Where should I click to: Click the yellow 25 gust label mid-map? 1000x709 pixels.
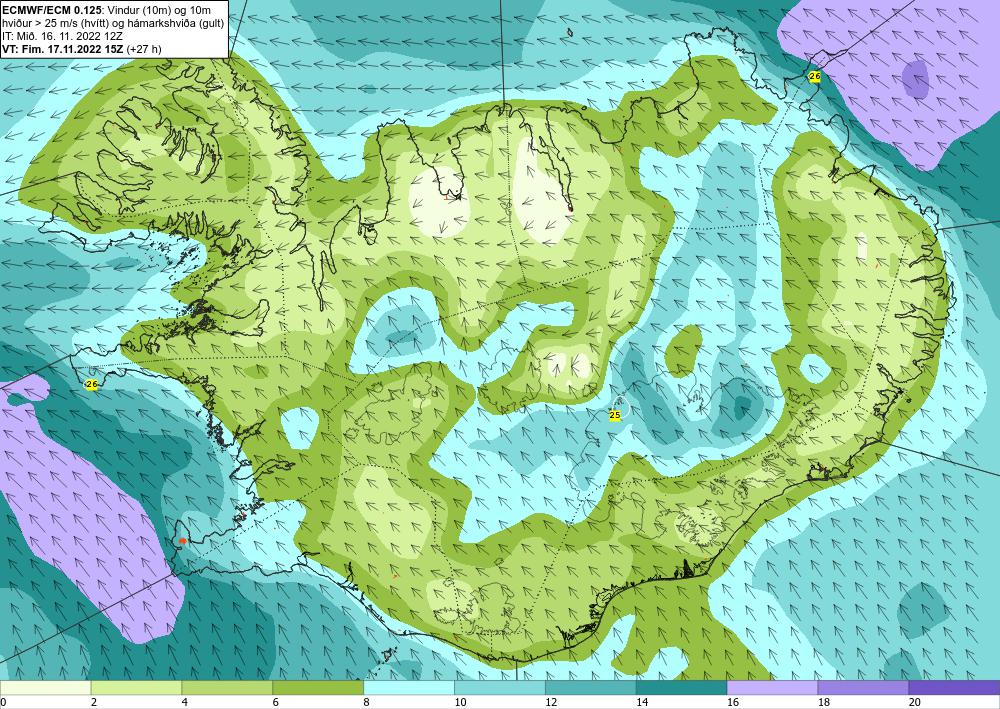615,416
